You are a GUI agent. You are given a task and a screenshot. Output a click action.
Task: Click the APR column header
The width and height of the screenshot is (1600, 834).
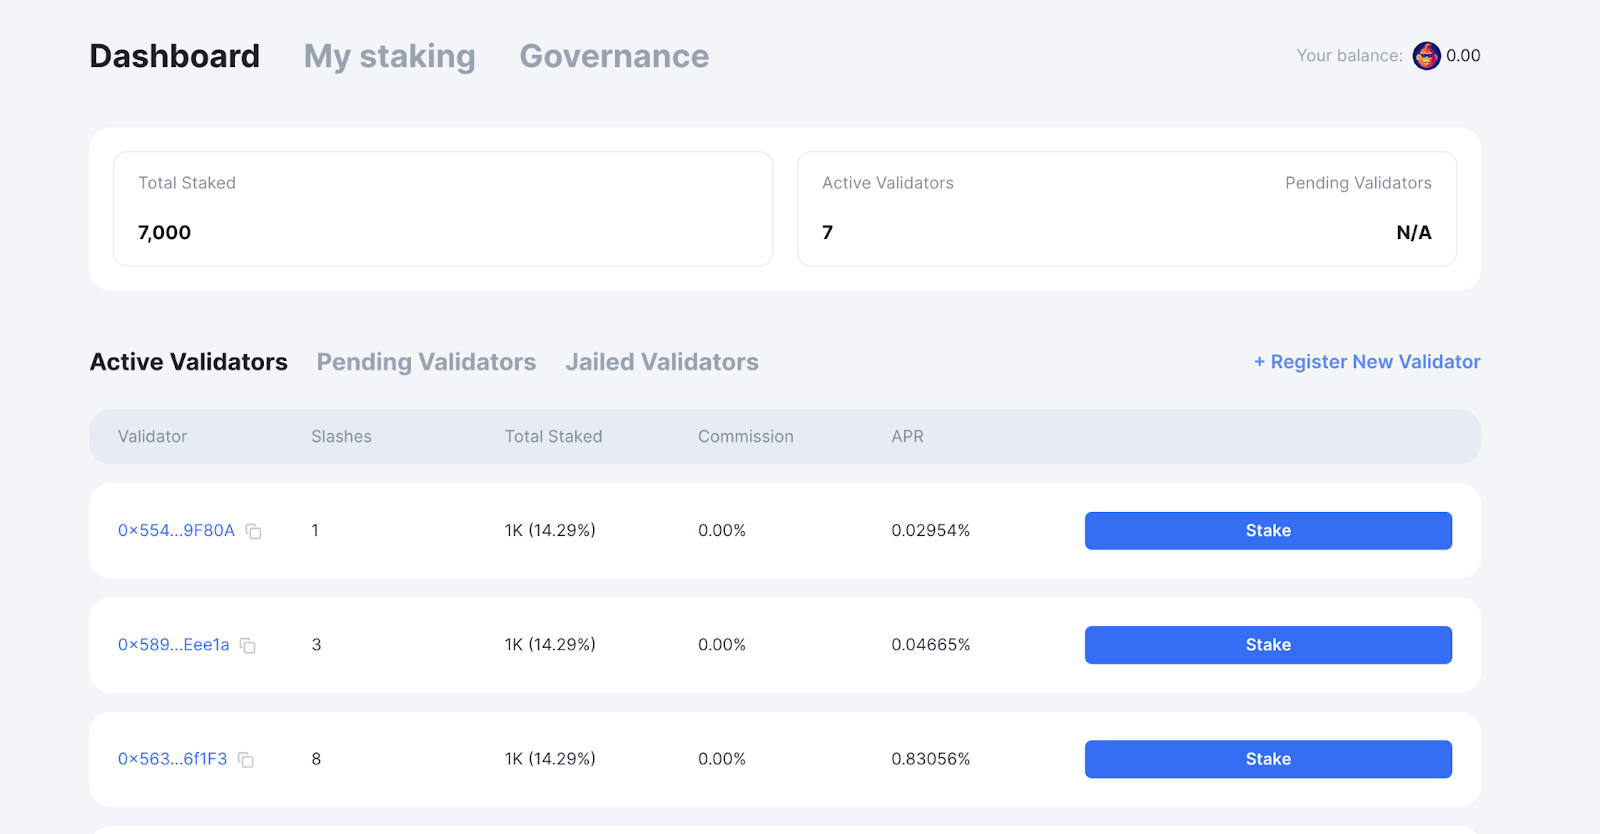pyautogui.click(x=908, y=437)
